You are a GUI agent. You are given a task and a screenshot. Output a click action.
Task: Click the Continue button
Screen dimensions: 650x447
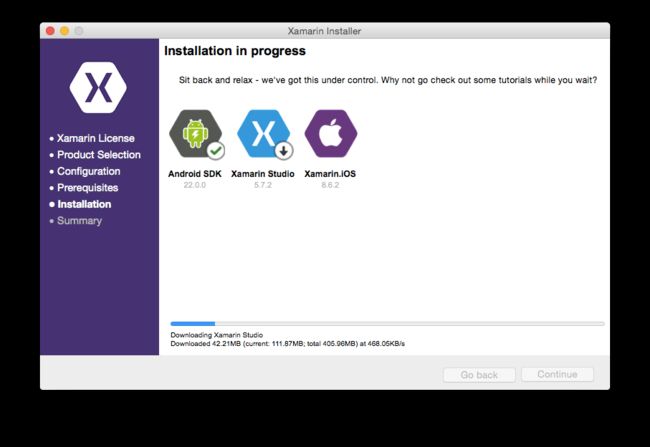click(x=557, y=374)
